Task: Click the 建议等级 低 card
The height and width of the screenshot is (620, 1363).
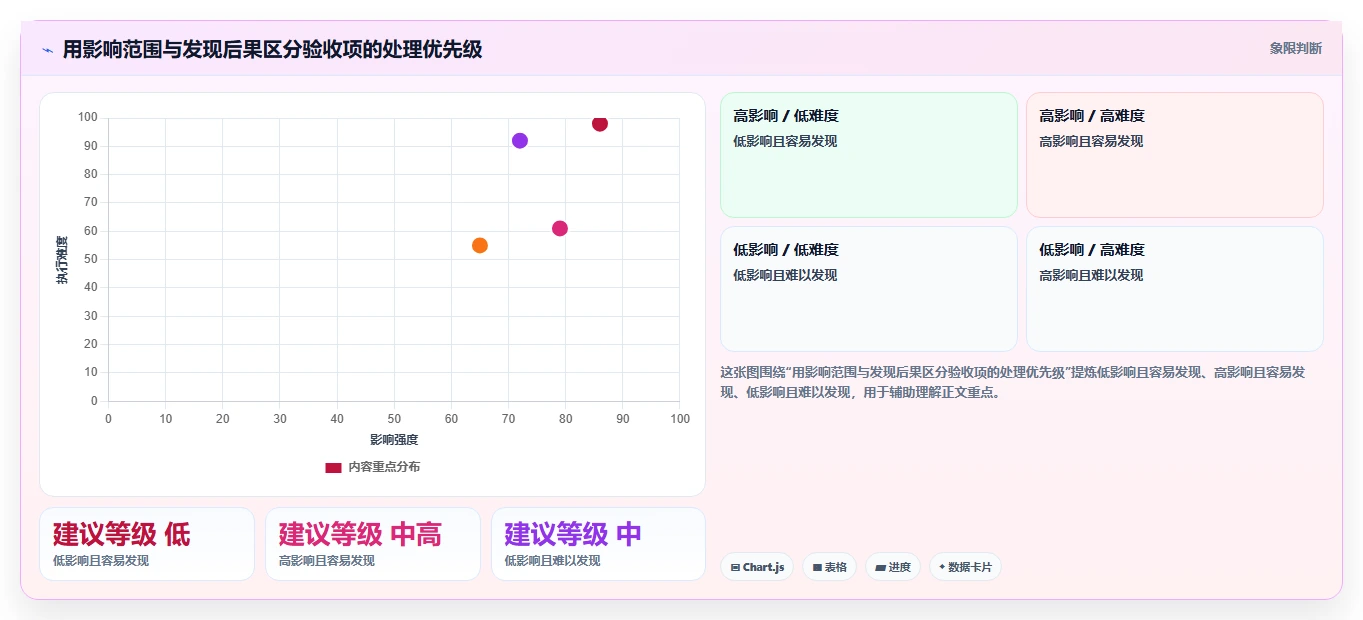Action: click(x=147, y=544)
